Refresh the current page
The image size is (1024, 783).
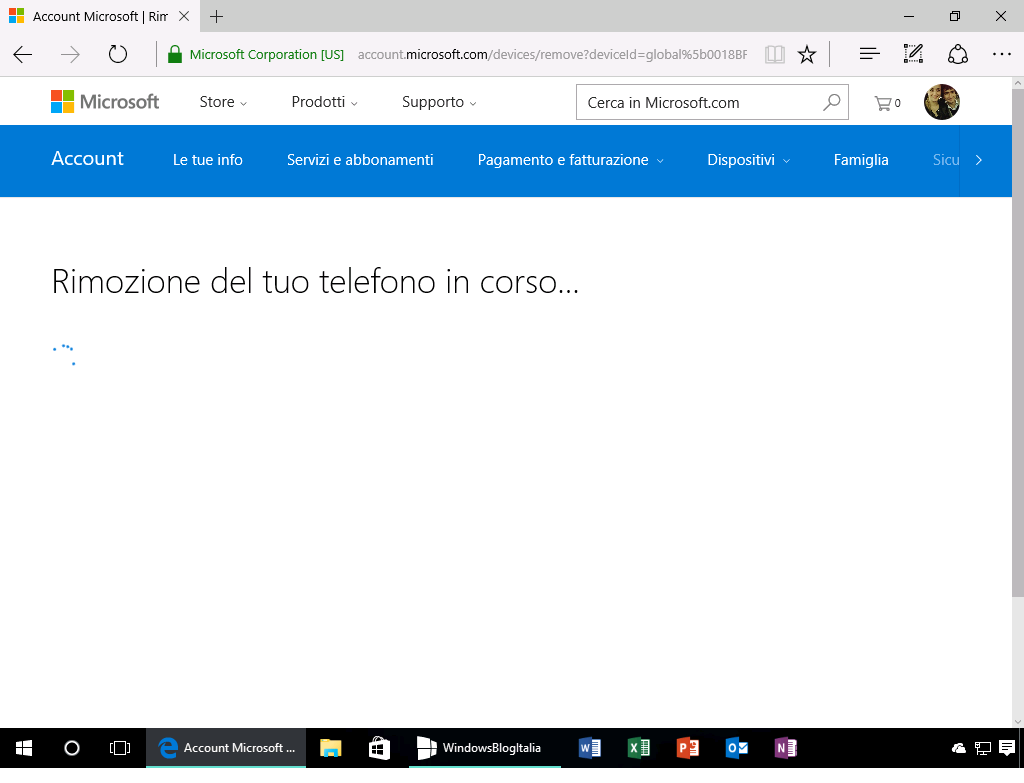point(118,54)
